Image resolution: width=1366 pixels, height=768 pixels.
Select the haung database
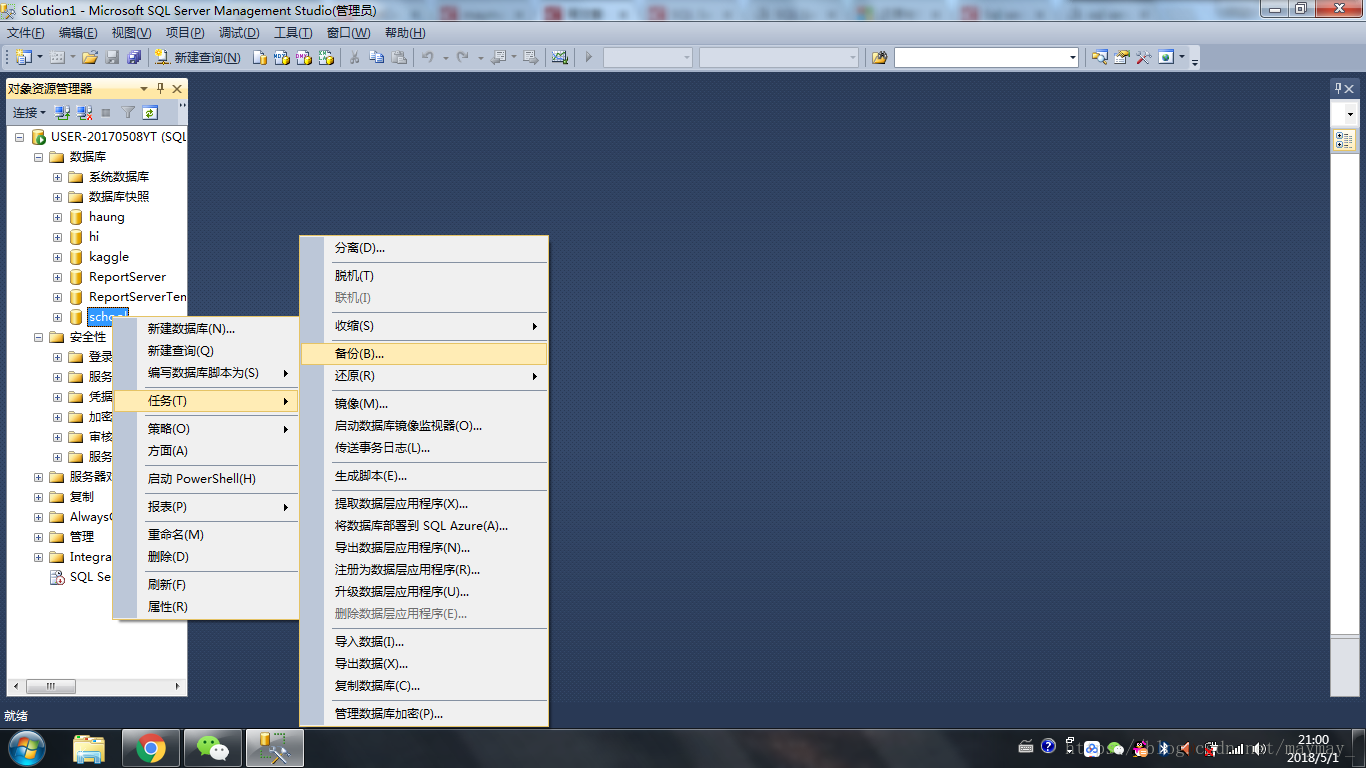pyautogui.click(x=106, y=217)
